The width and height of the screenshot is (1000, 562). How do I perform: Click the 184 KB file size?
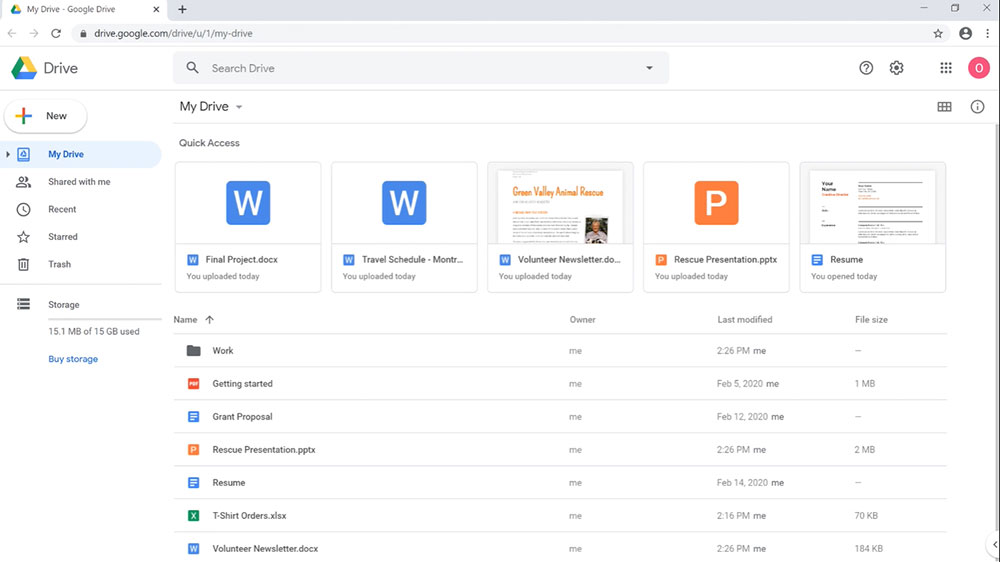point(869,549)
